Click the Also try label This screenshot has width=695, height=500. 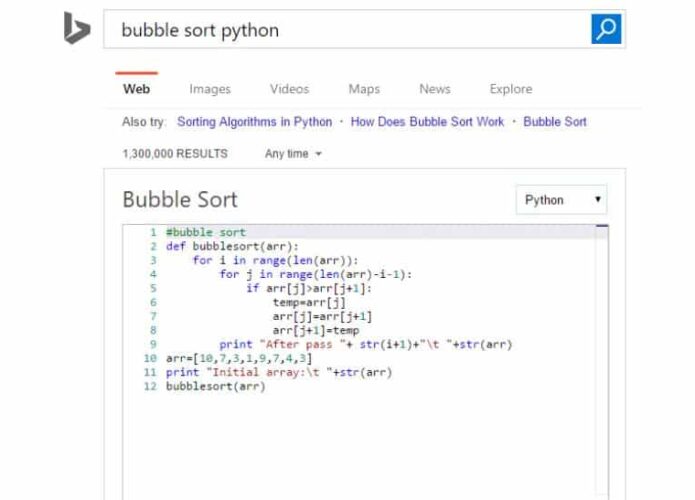tap(144, 122)
